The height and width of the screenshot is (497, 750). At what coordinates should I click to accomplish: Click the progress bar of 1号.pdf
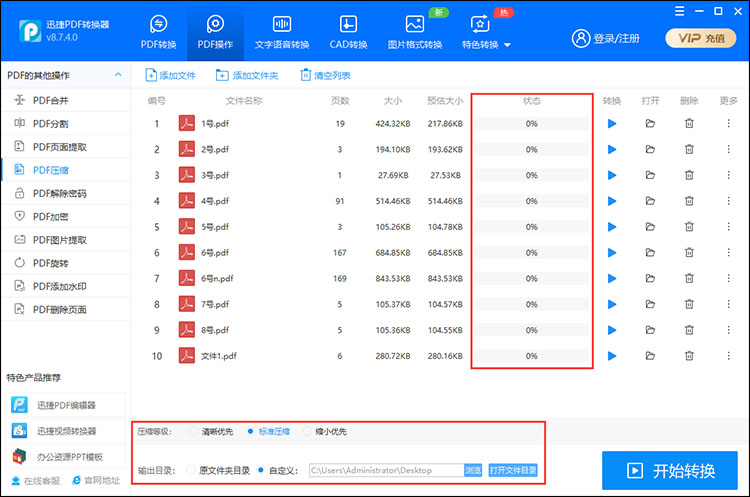pyautogui.click(x=532, y=123)
